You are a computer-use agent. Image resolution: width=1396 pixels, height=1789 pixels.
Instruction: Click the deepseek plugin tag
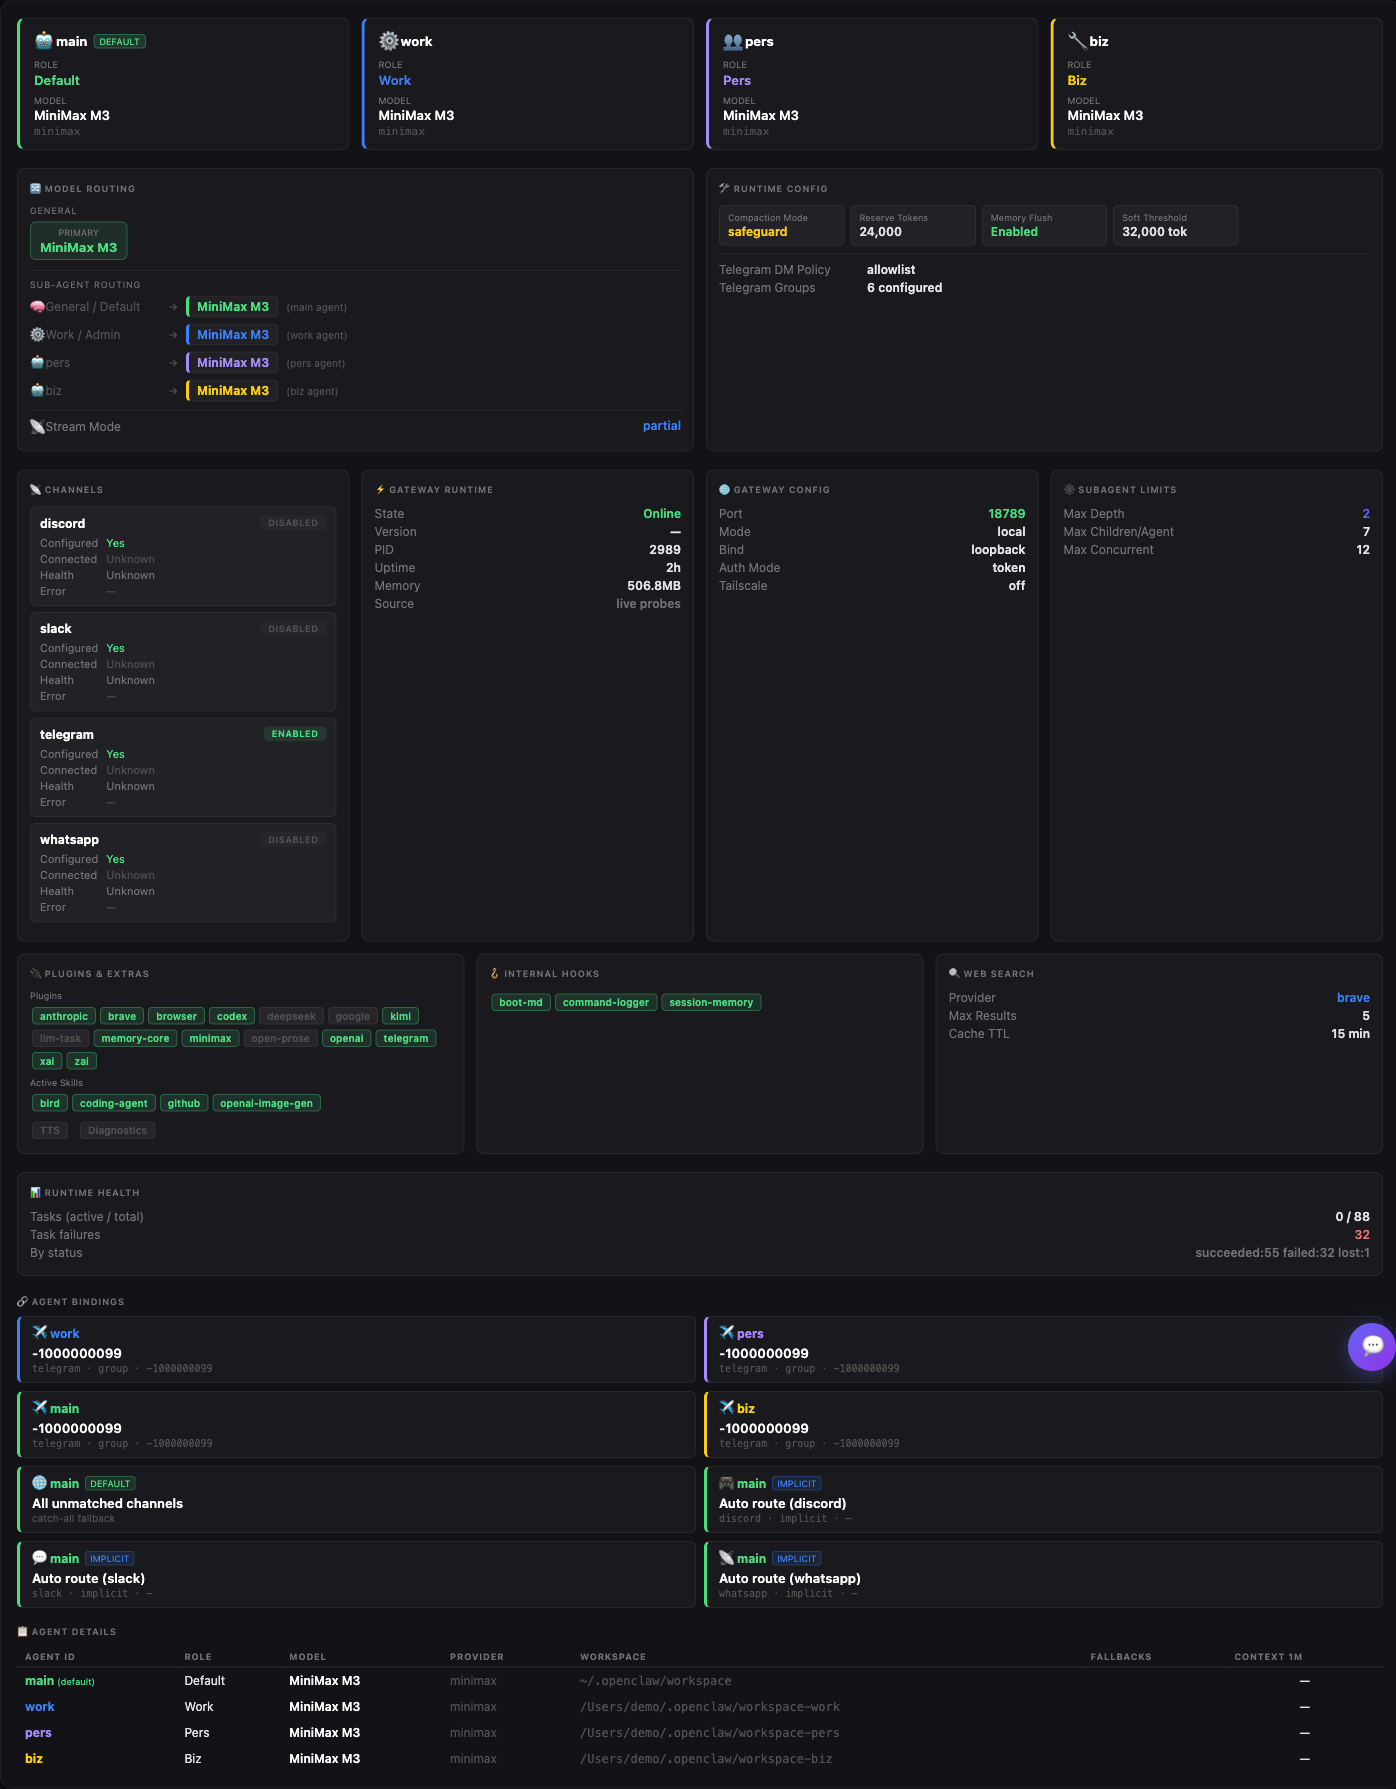point(291,1016)
